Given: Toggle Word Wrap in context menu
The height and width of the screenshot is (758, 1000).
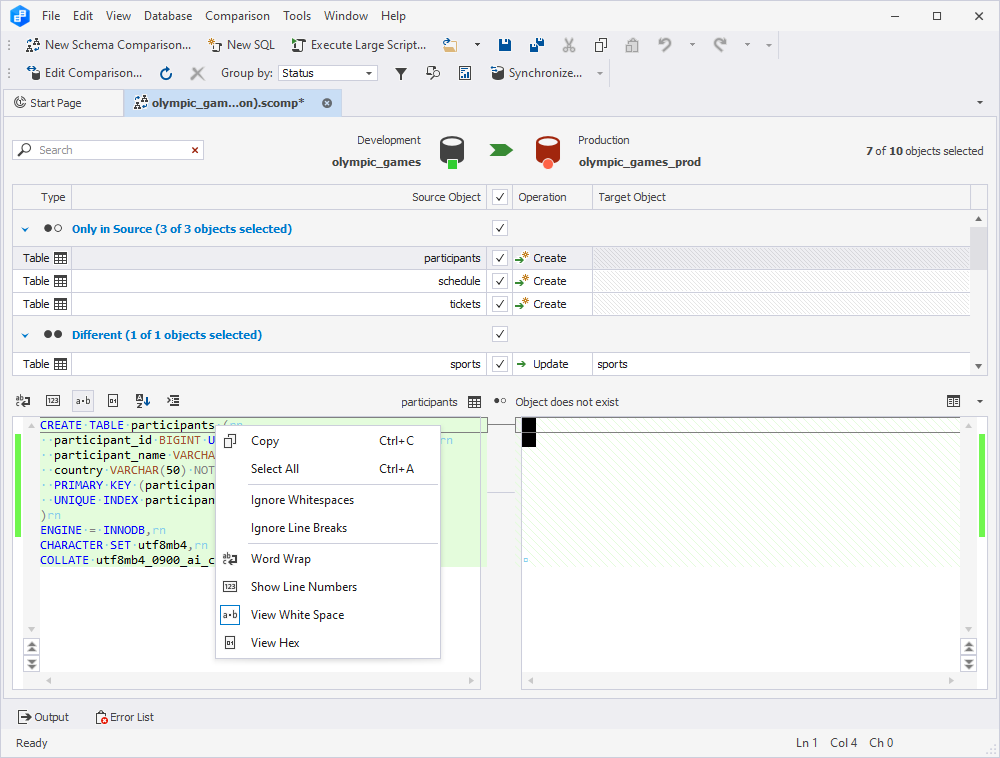Looking at the screenshot, I should (x=328, y=559).
